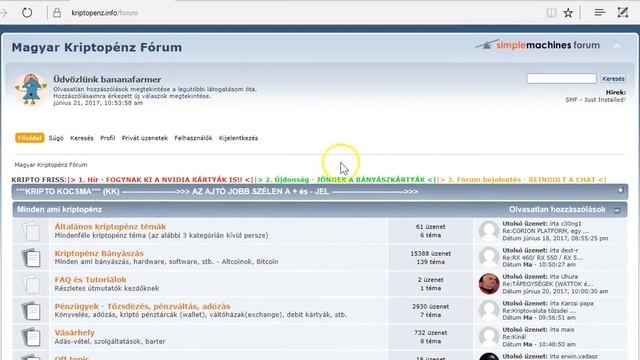Click Magyar Kriptopénz Fórum page title
640x360 pixels.
[x=97, y=47]
